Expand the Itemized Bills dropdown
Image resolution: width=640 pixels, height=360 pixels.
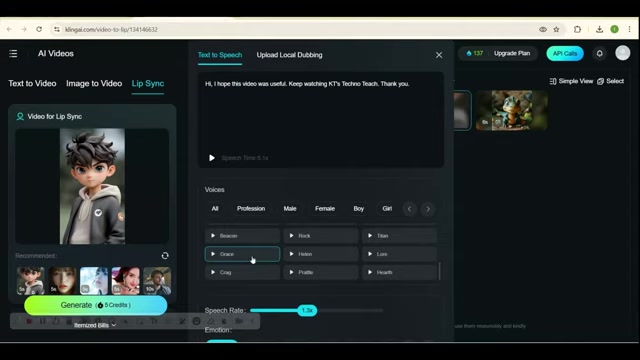pyautogui.click(x=95, y=325)
